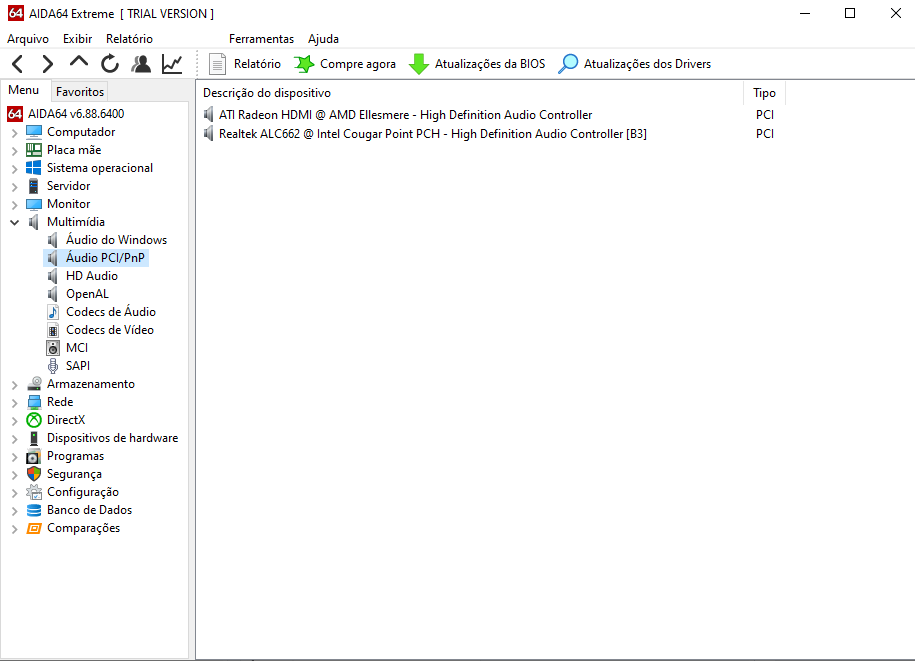Viewport: 915px width, 661px height.
Task: Expand the Sistema operacional node
Action: tap(15, 169)
